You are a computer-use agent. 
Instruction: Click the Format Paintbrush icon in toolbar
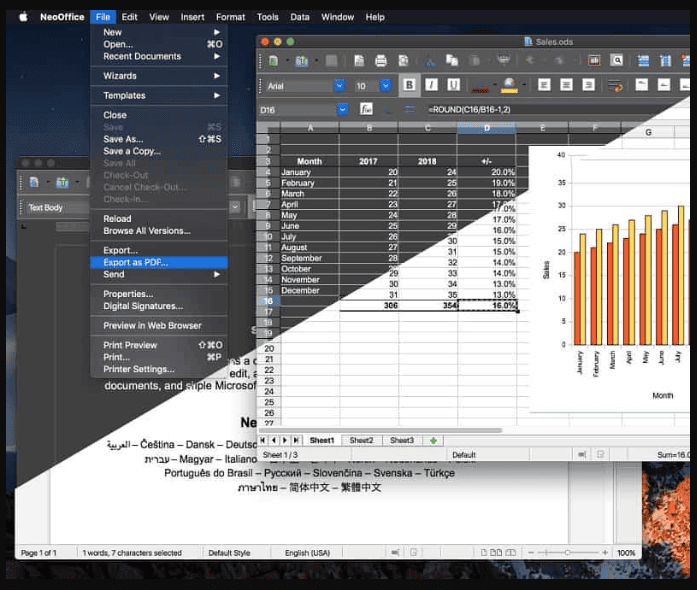[x=503, y=60]
